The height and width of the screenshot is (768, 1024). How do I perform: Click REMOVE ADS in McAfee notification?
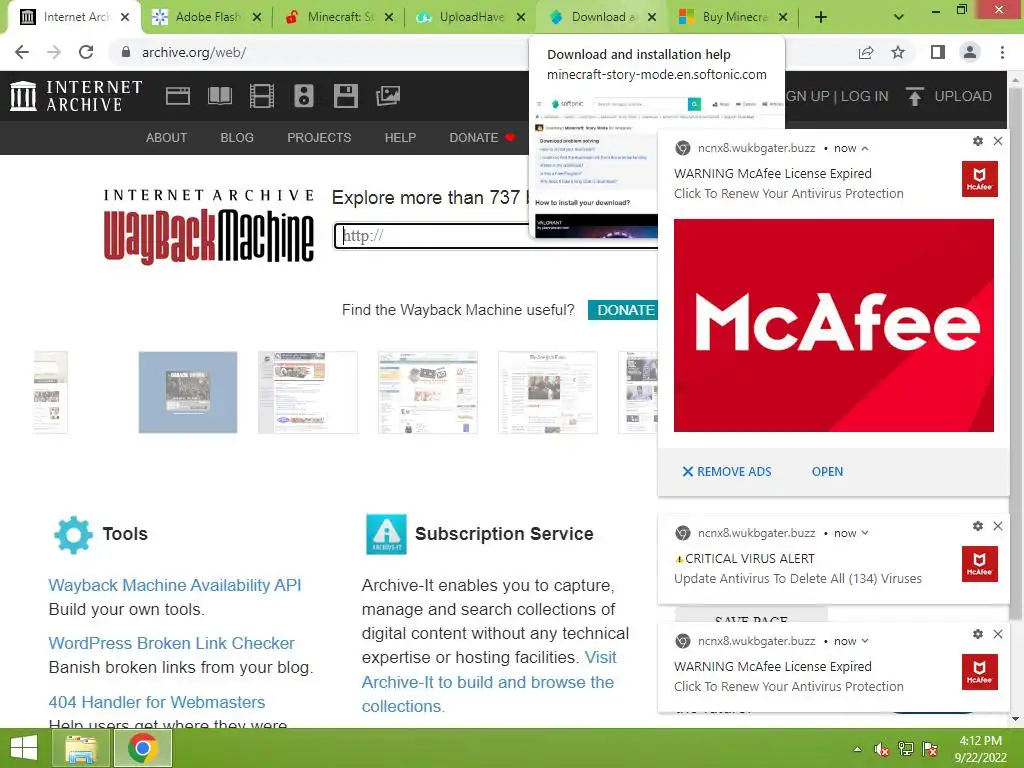727,472
